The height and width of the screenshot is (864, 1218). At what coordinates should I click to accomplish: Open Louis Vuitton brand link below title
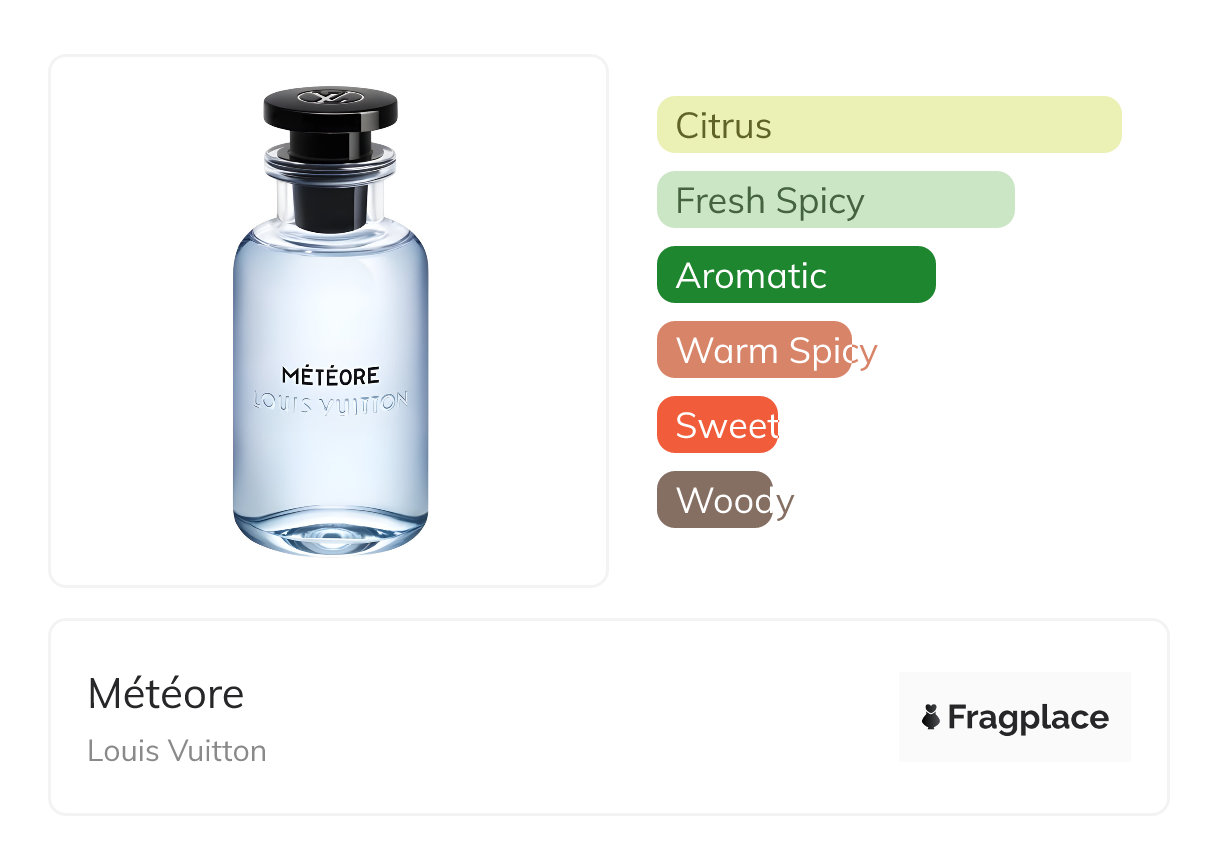point(177,751)
